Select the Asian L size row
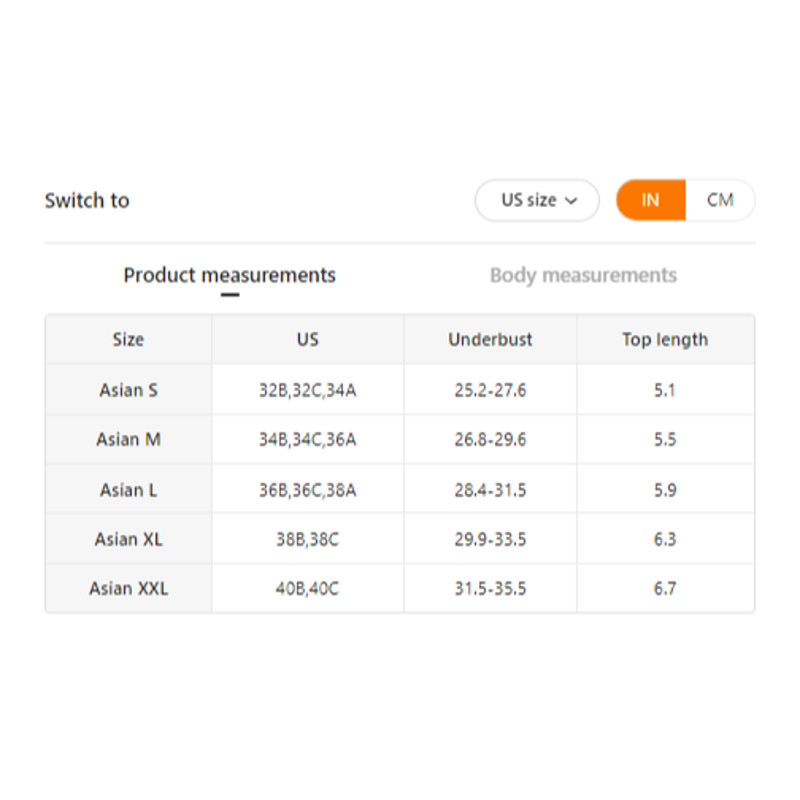The width and height of the screenshot is (800, 800). 128,490
